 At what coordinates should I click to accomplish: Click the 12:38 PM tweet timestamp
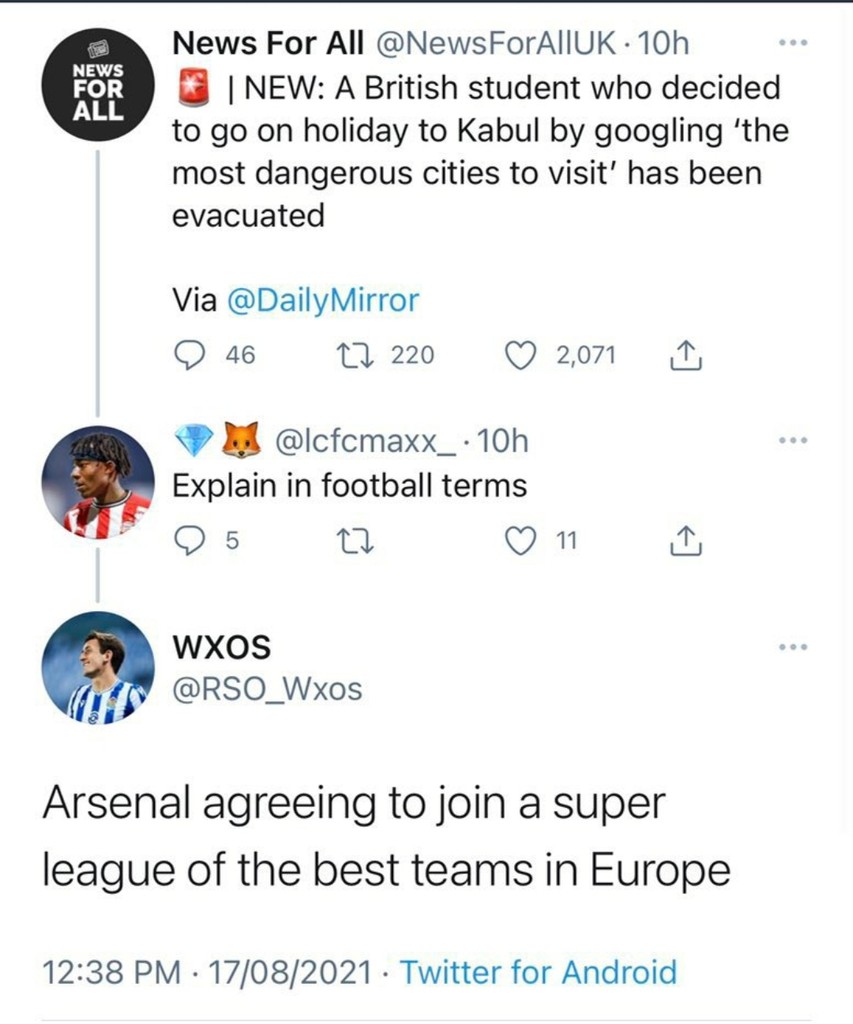[x=110, y=971]
